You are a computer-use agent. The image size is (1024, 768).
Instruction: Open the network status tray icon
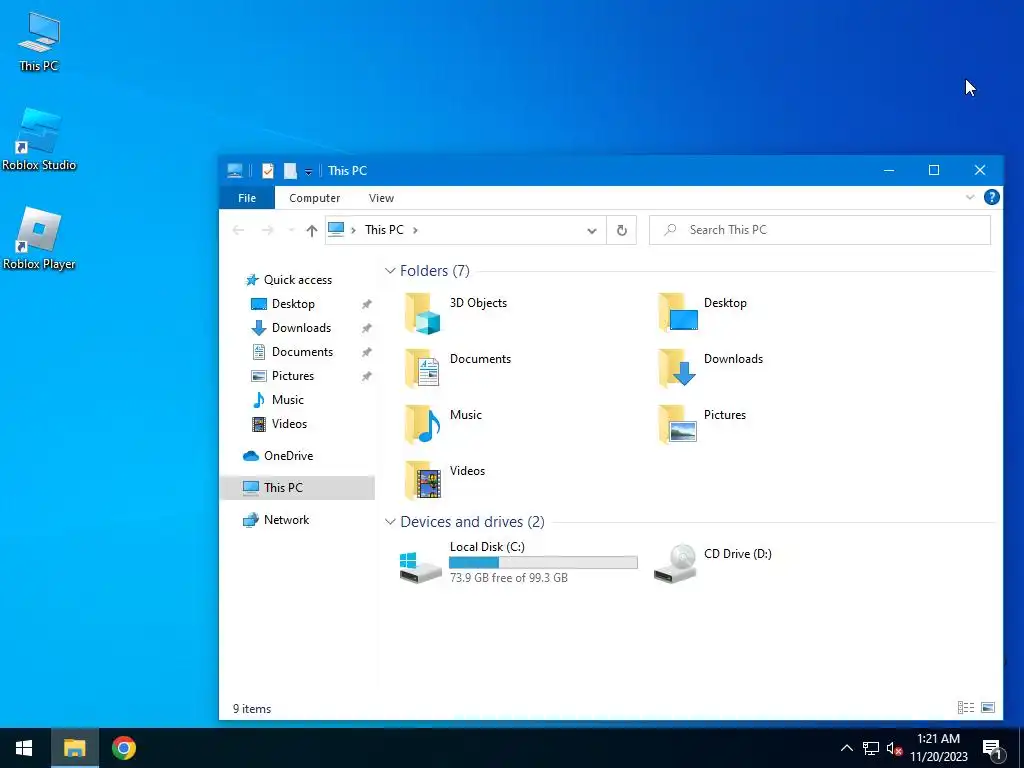(x=871, y=748)
